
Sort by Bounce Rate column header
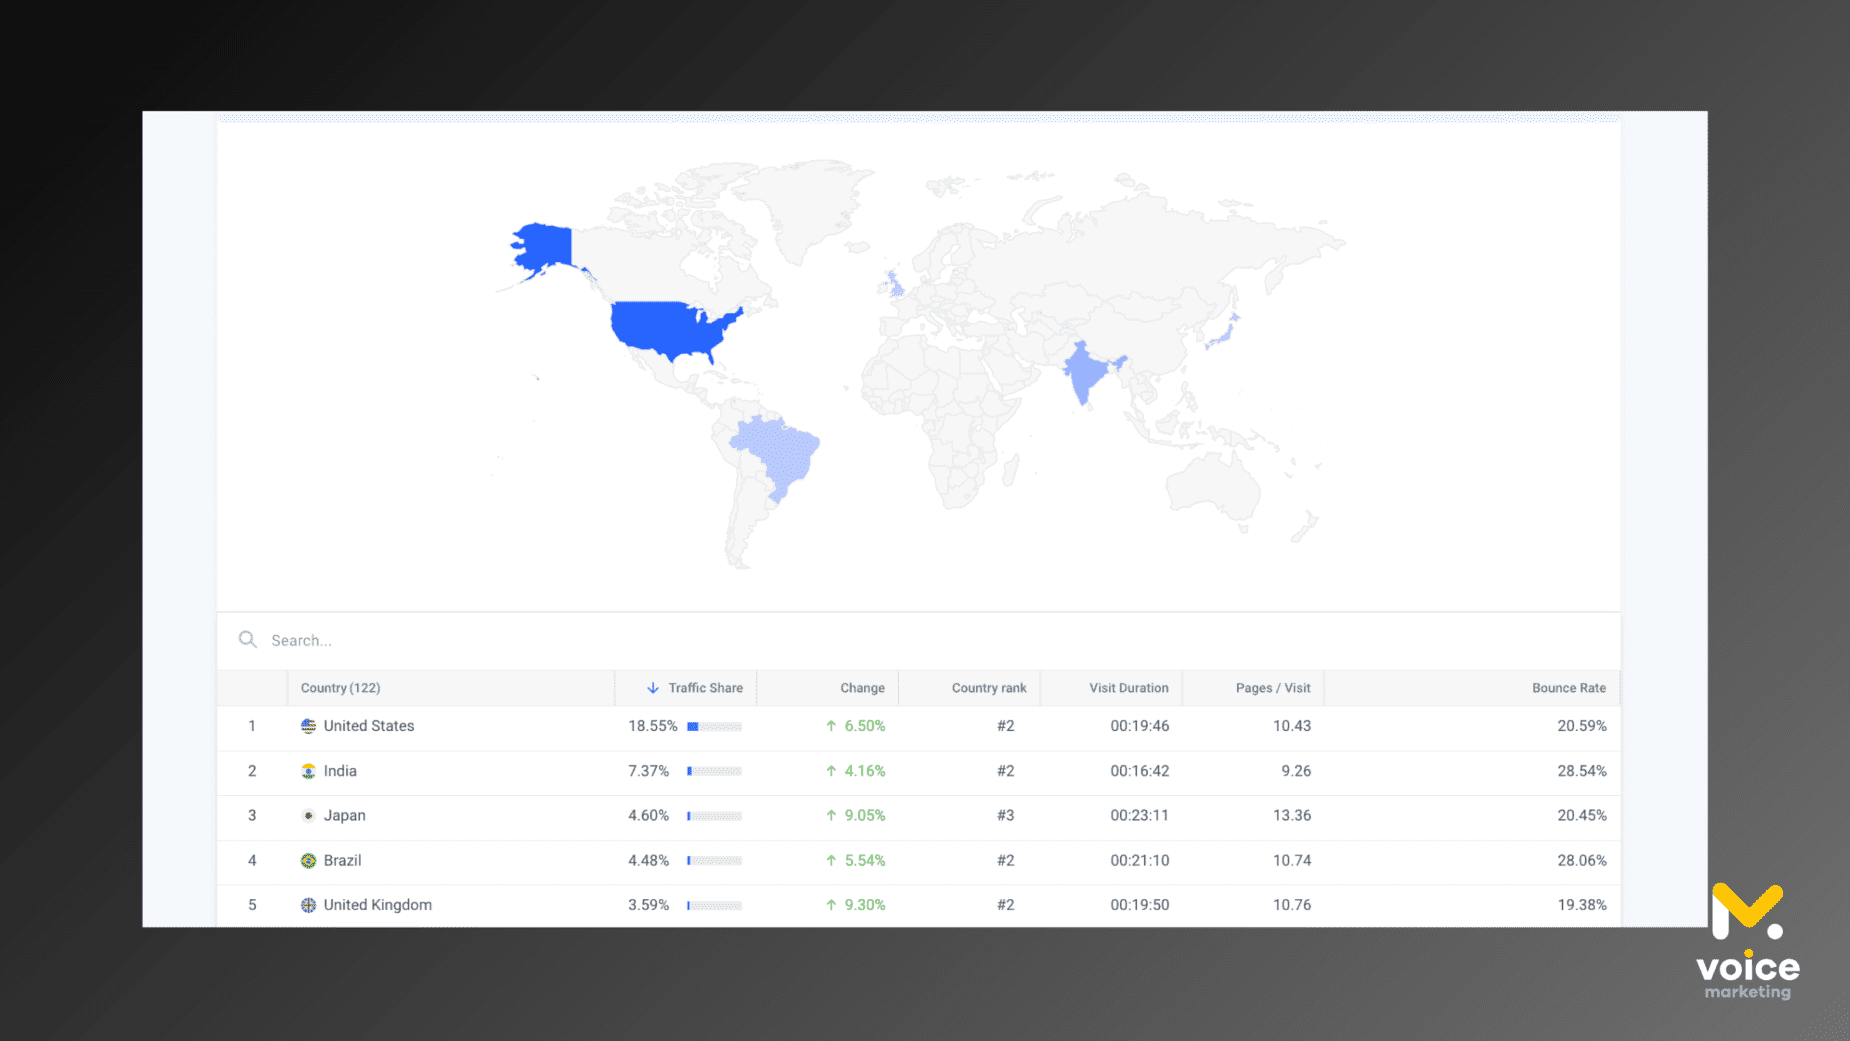click(x=1568, y=688)
